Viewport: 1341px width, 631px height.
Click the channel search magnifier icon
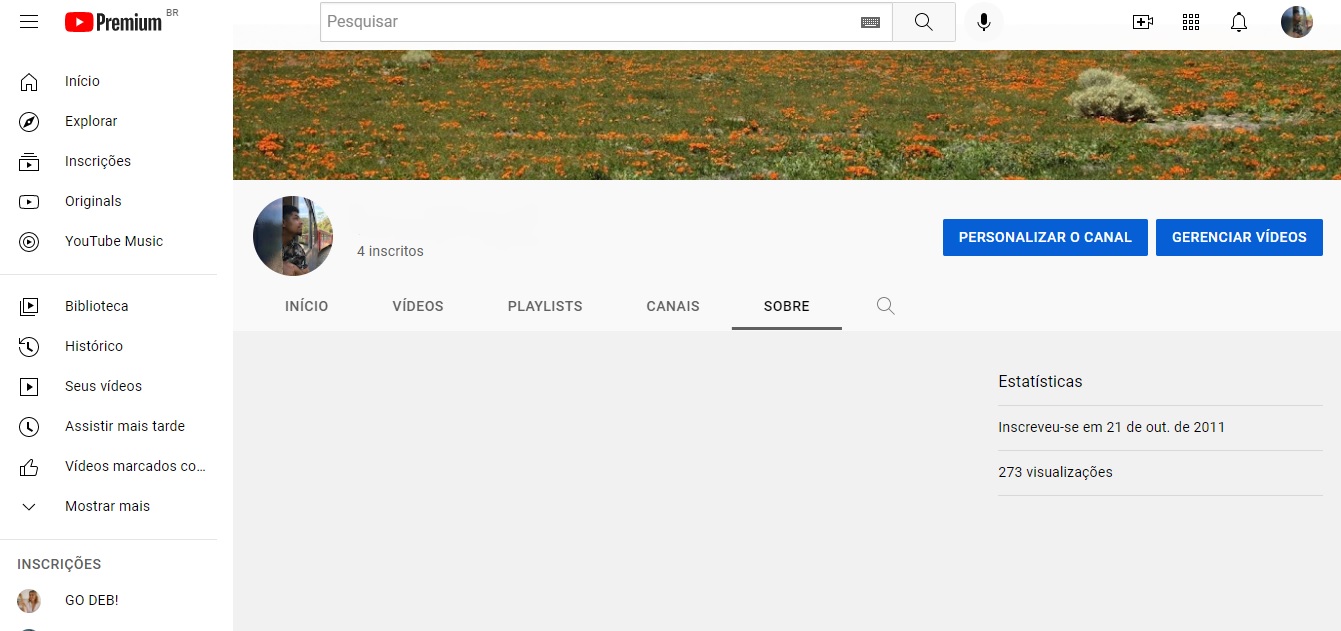point(885,306)
